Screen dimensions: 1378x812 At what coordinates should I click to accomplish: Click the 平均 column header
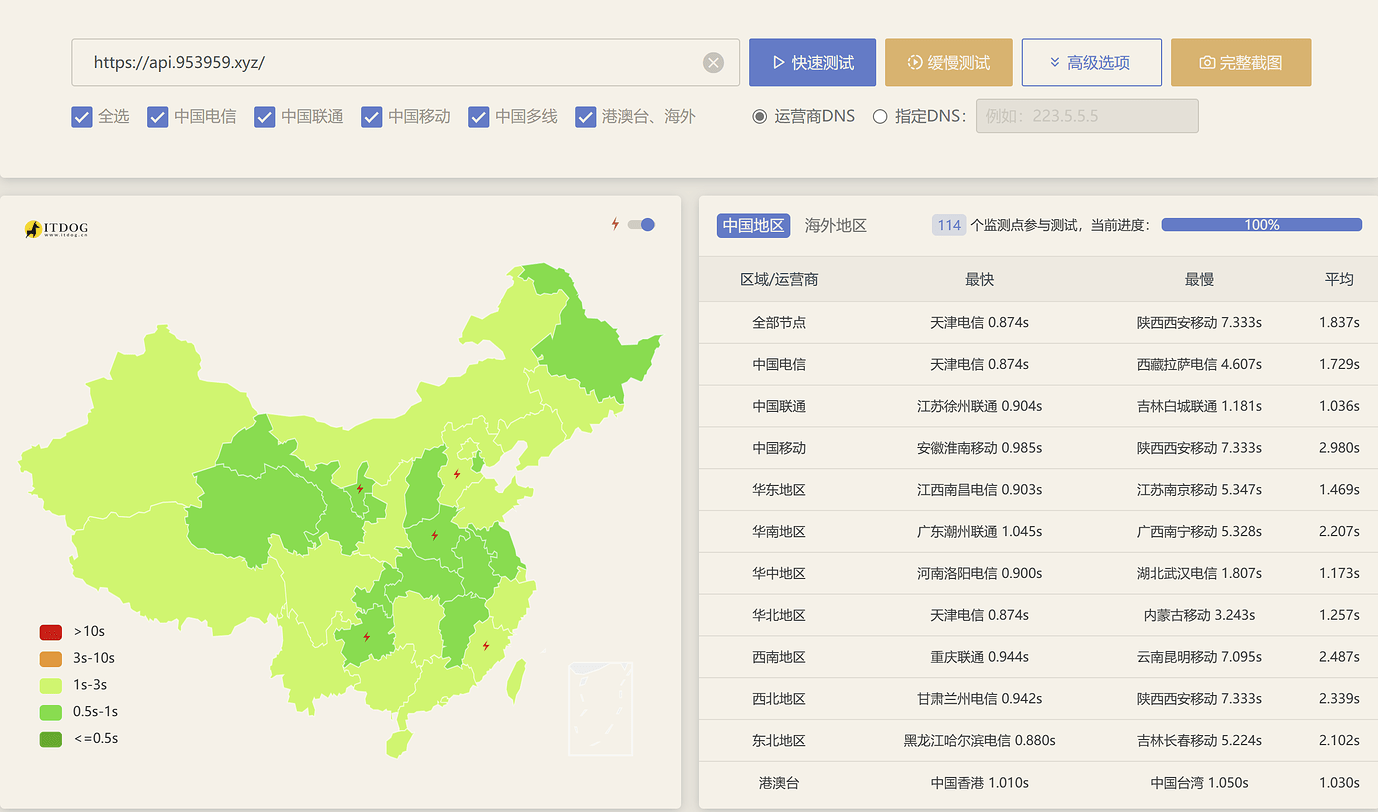coord(1339,279)
